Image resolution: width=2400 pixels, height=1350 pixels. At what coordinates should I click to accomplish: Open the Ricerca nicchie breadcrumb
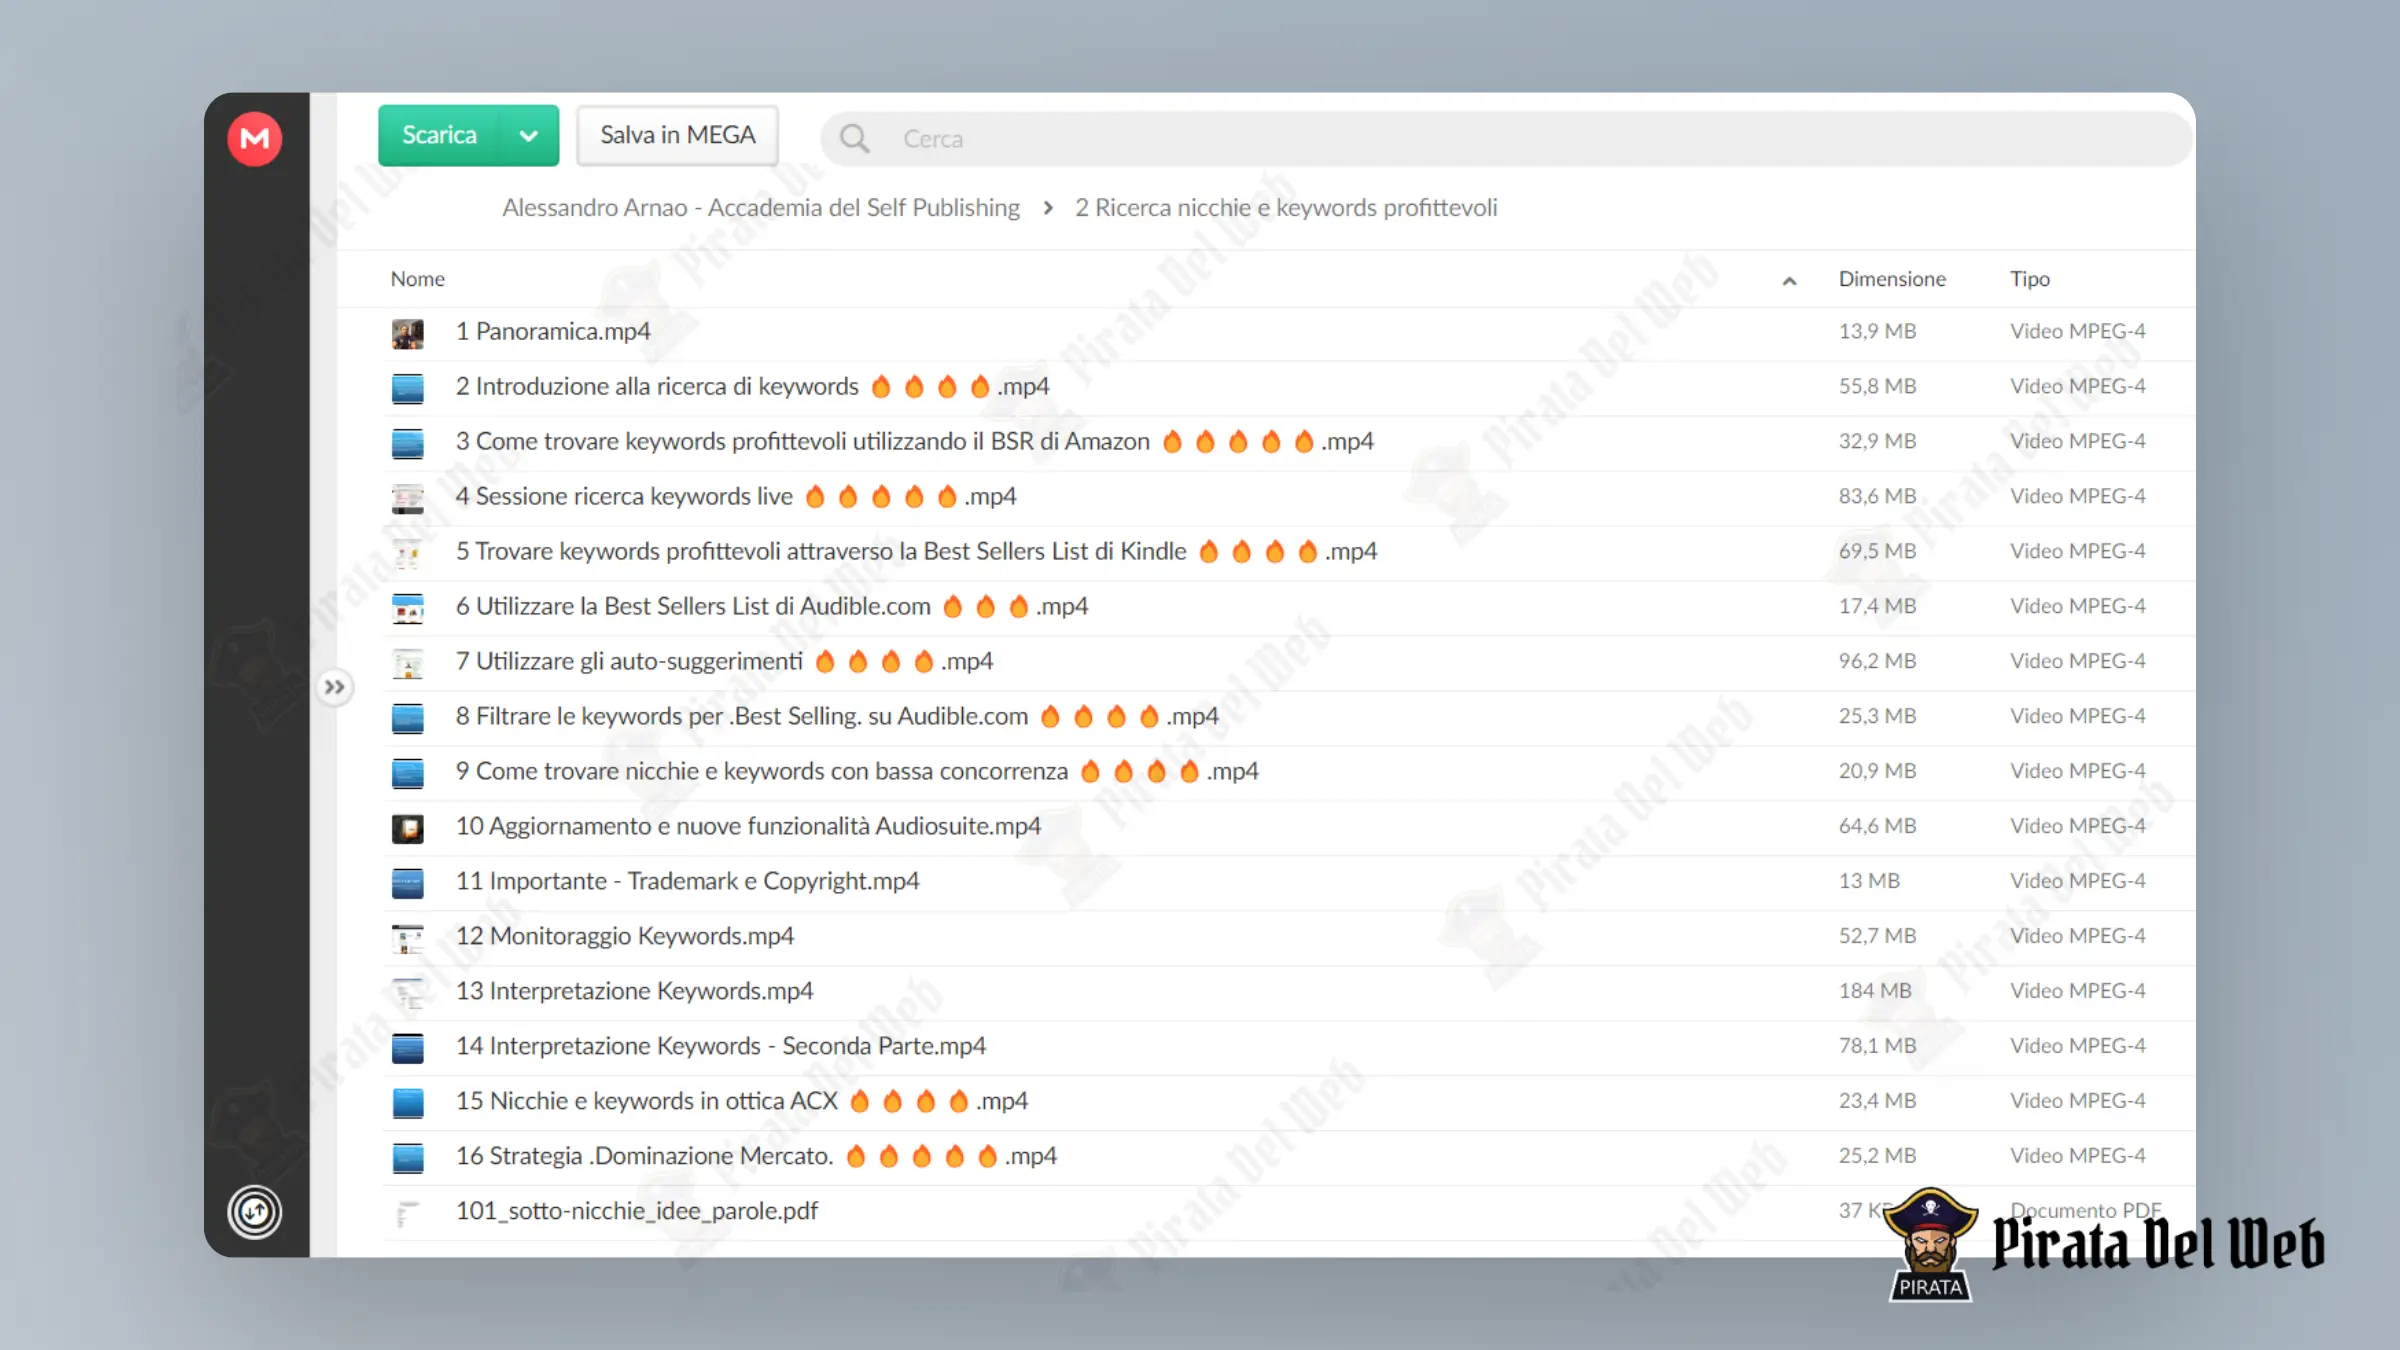1286,207
